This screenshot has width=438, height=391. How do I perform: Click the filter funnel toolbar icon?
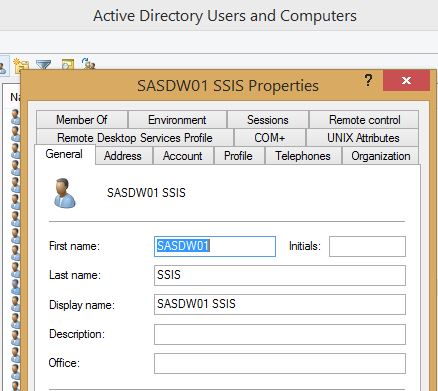[43, 64]
